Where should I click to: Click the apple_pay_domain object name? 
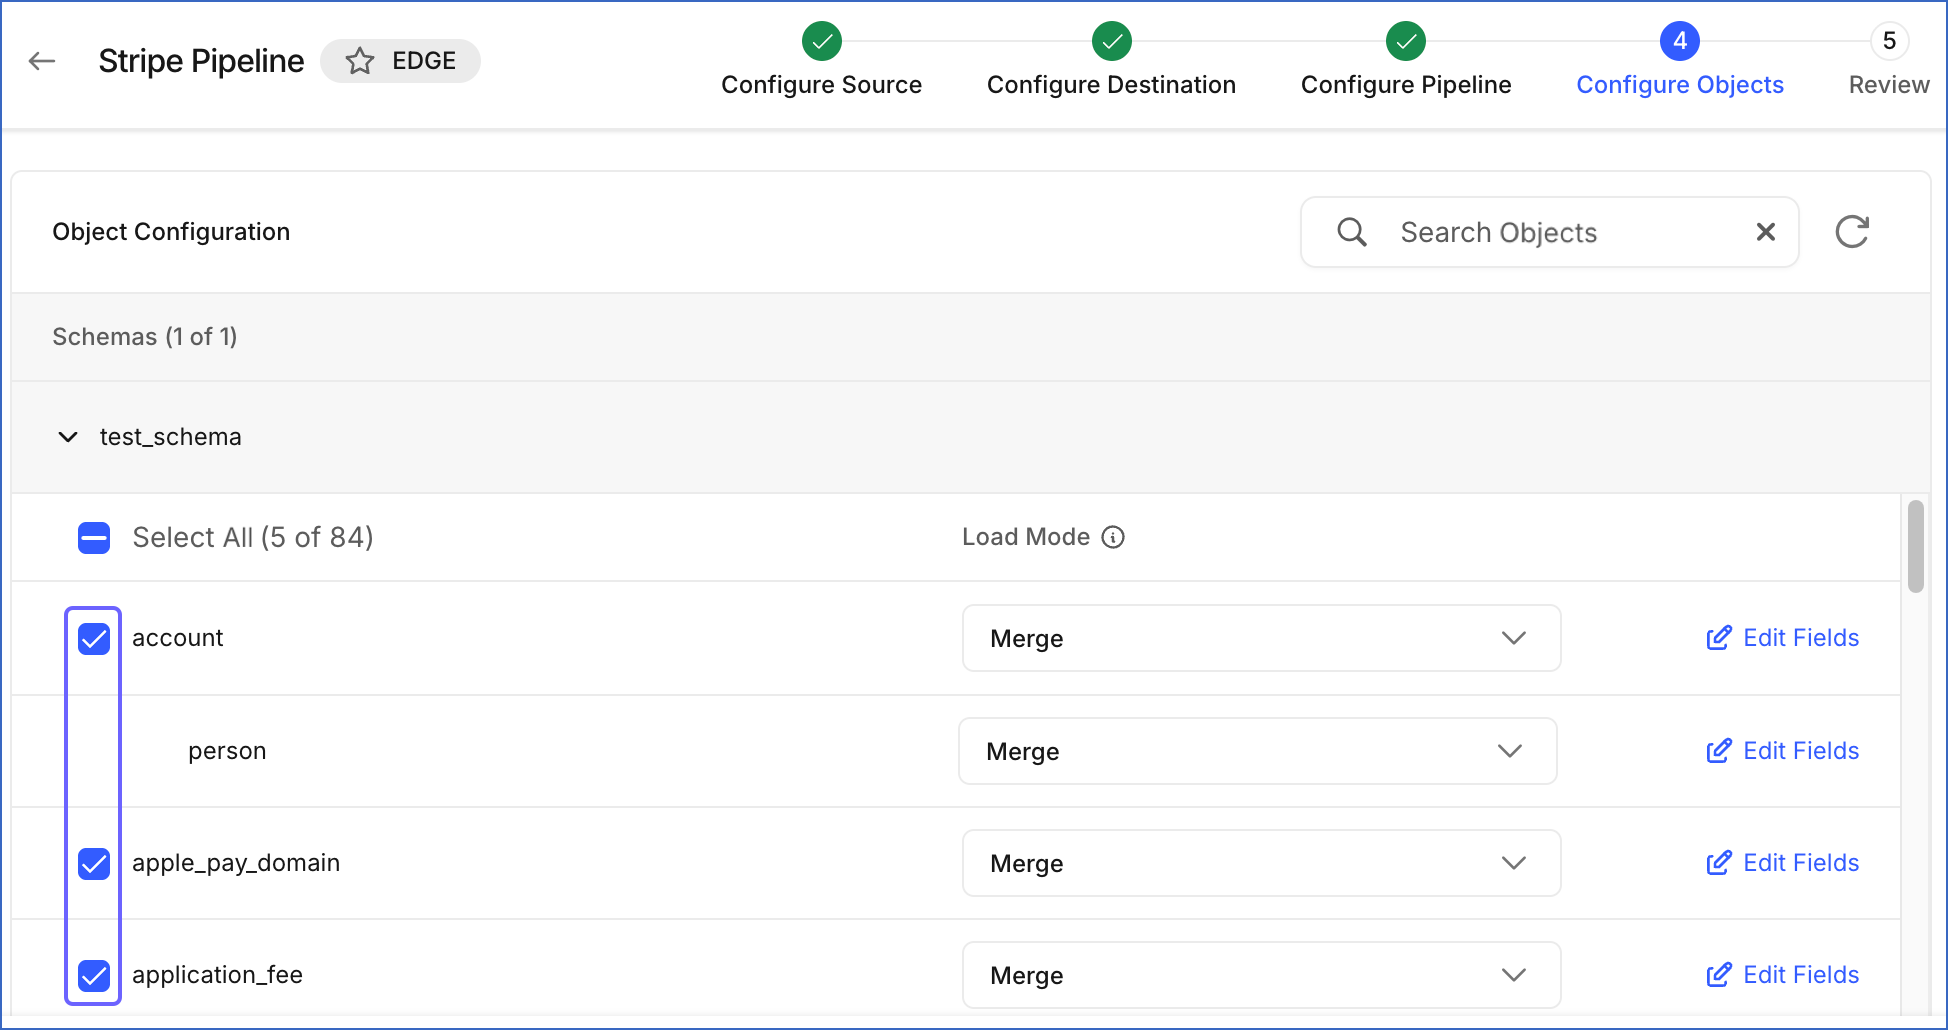click(x=236, y=863)
